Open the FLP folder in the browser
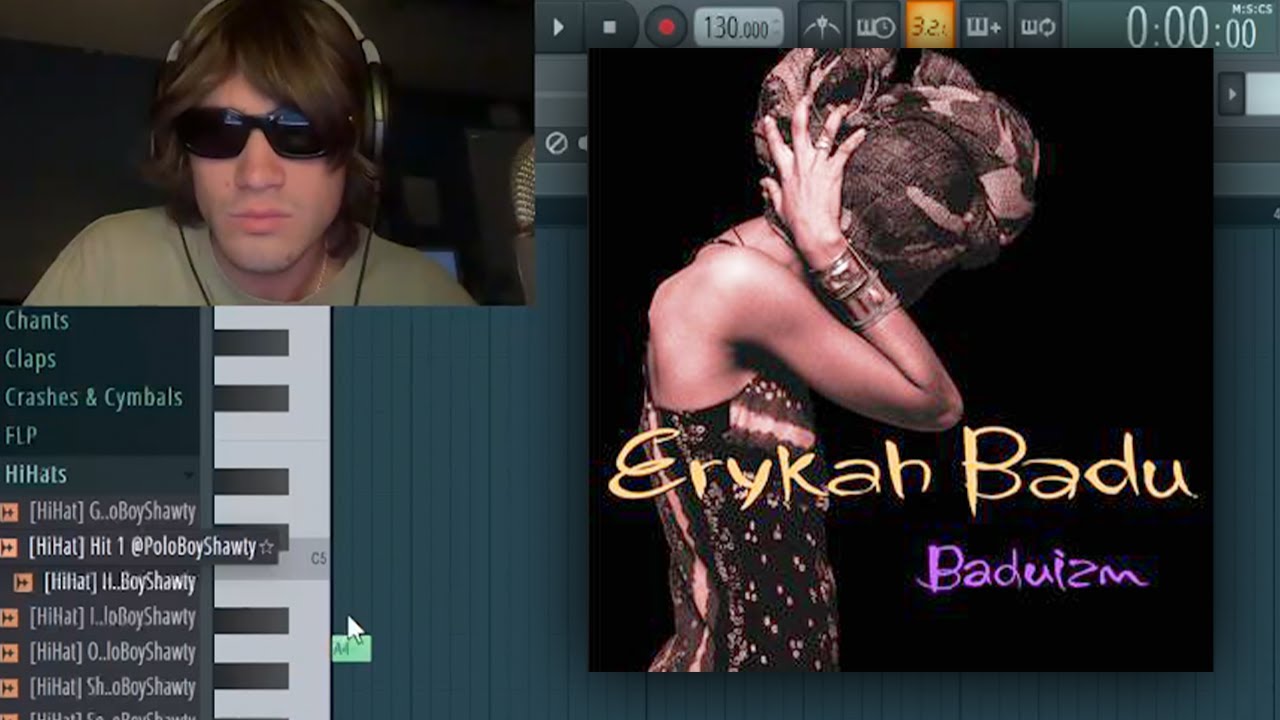This screenshot has width=1280, height=720. (x=21, y=436)
